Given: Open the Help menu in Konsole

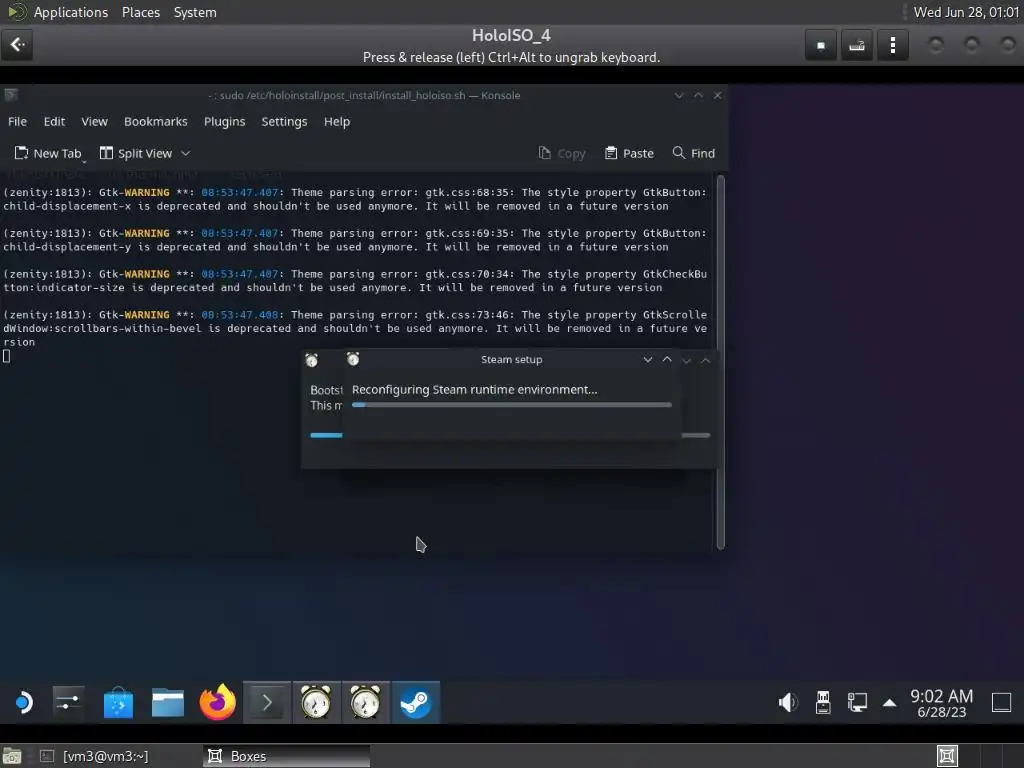Looking at the screenshot, I should (337, 121).
